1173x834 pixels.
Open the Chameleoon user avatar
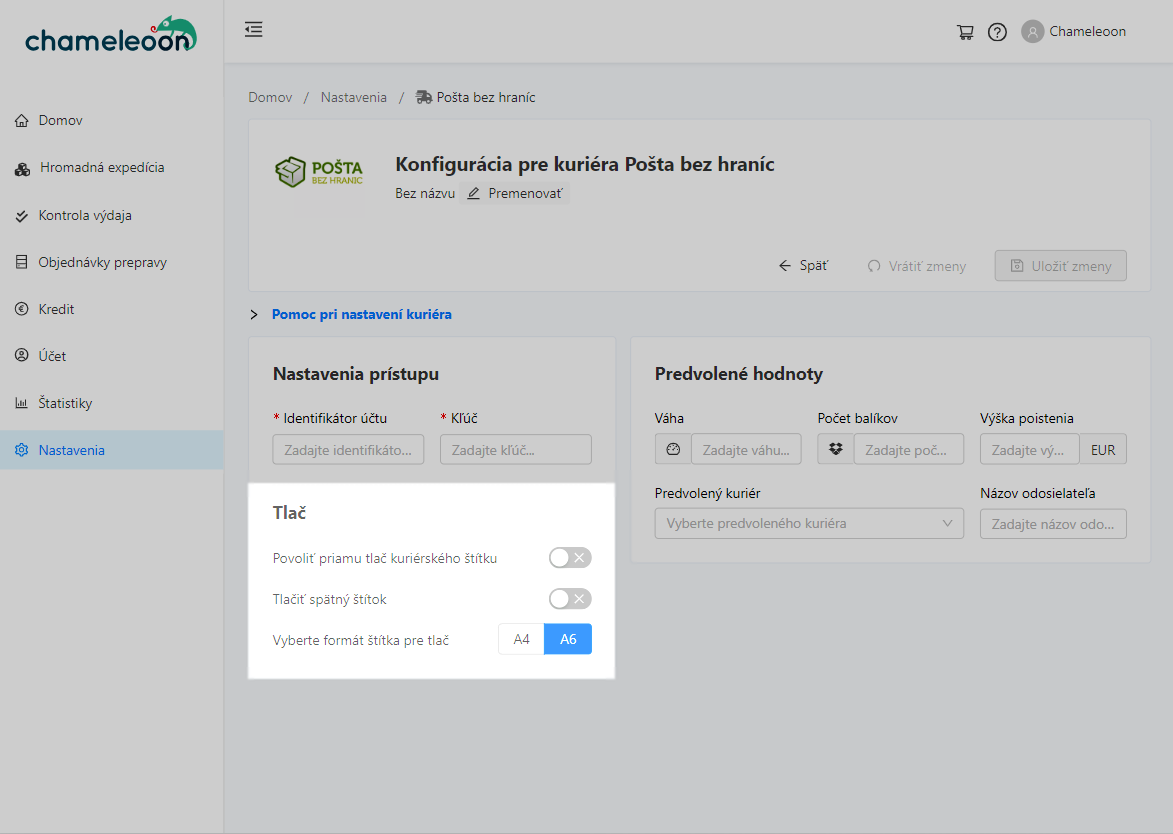(x=1032, y=32)
